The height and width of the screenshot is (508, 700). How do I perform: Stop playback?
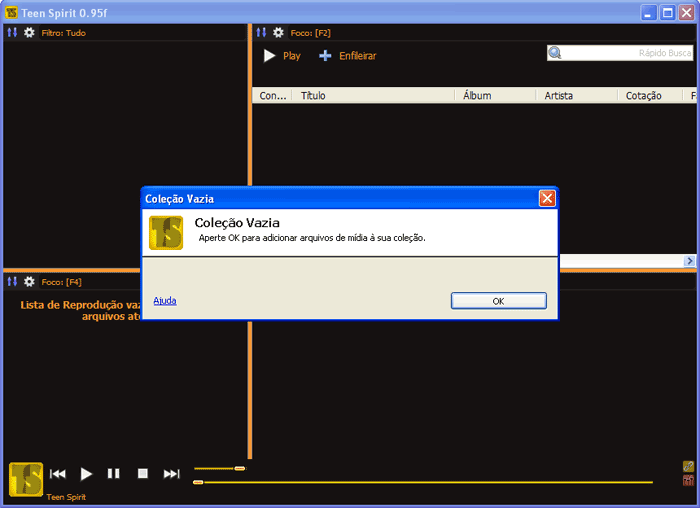point(142,474)
